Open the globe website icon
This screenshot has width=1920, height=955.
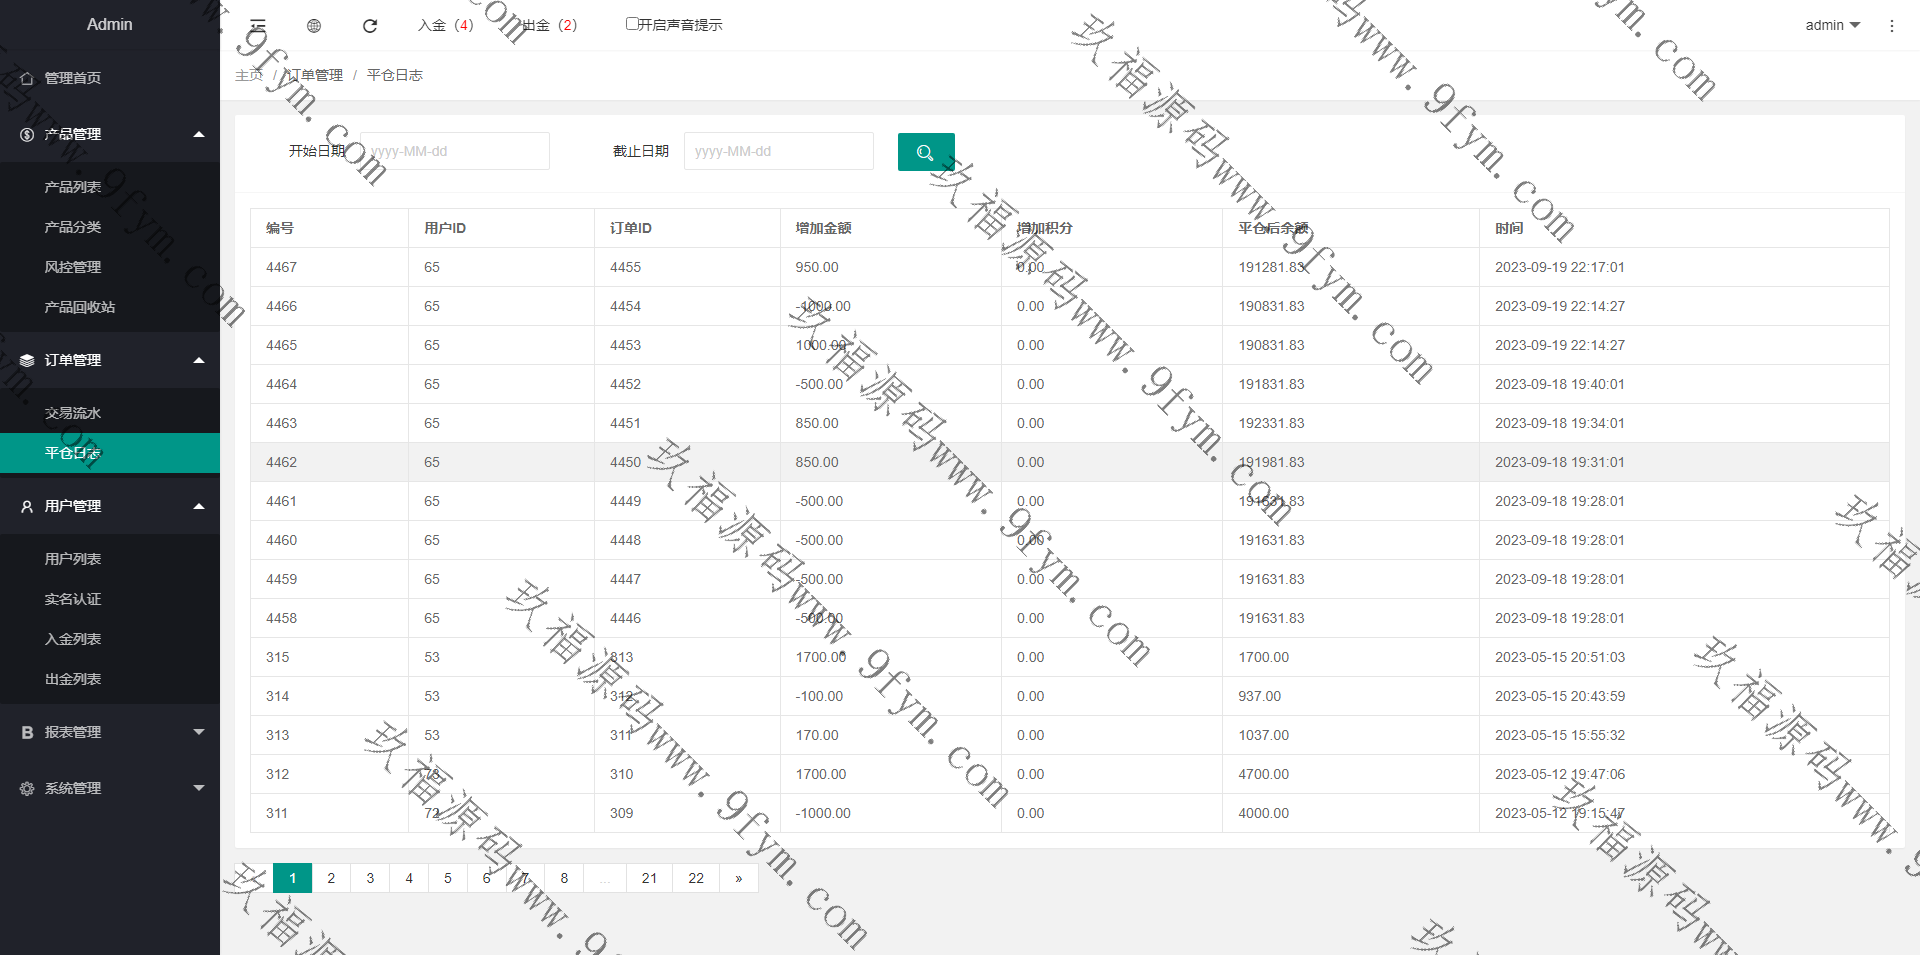pos(314,26)
